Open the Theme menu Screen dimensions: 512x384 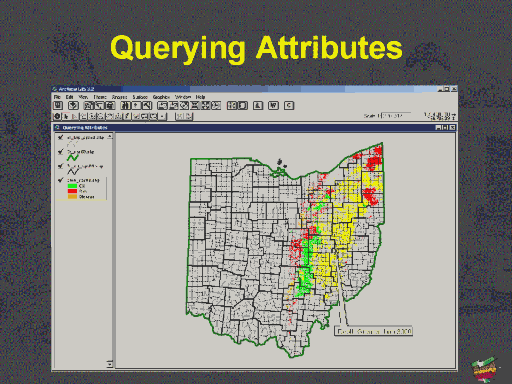(100, 97)
